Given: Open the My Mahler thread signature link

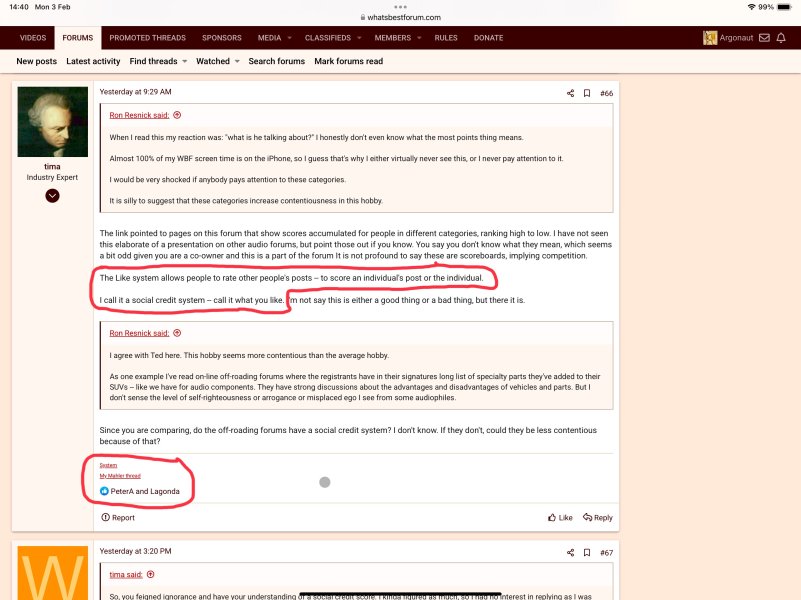Looking at the screenshot, I should (x=120, y=476).
